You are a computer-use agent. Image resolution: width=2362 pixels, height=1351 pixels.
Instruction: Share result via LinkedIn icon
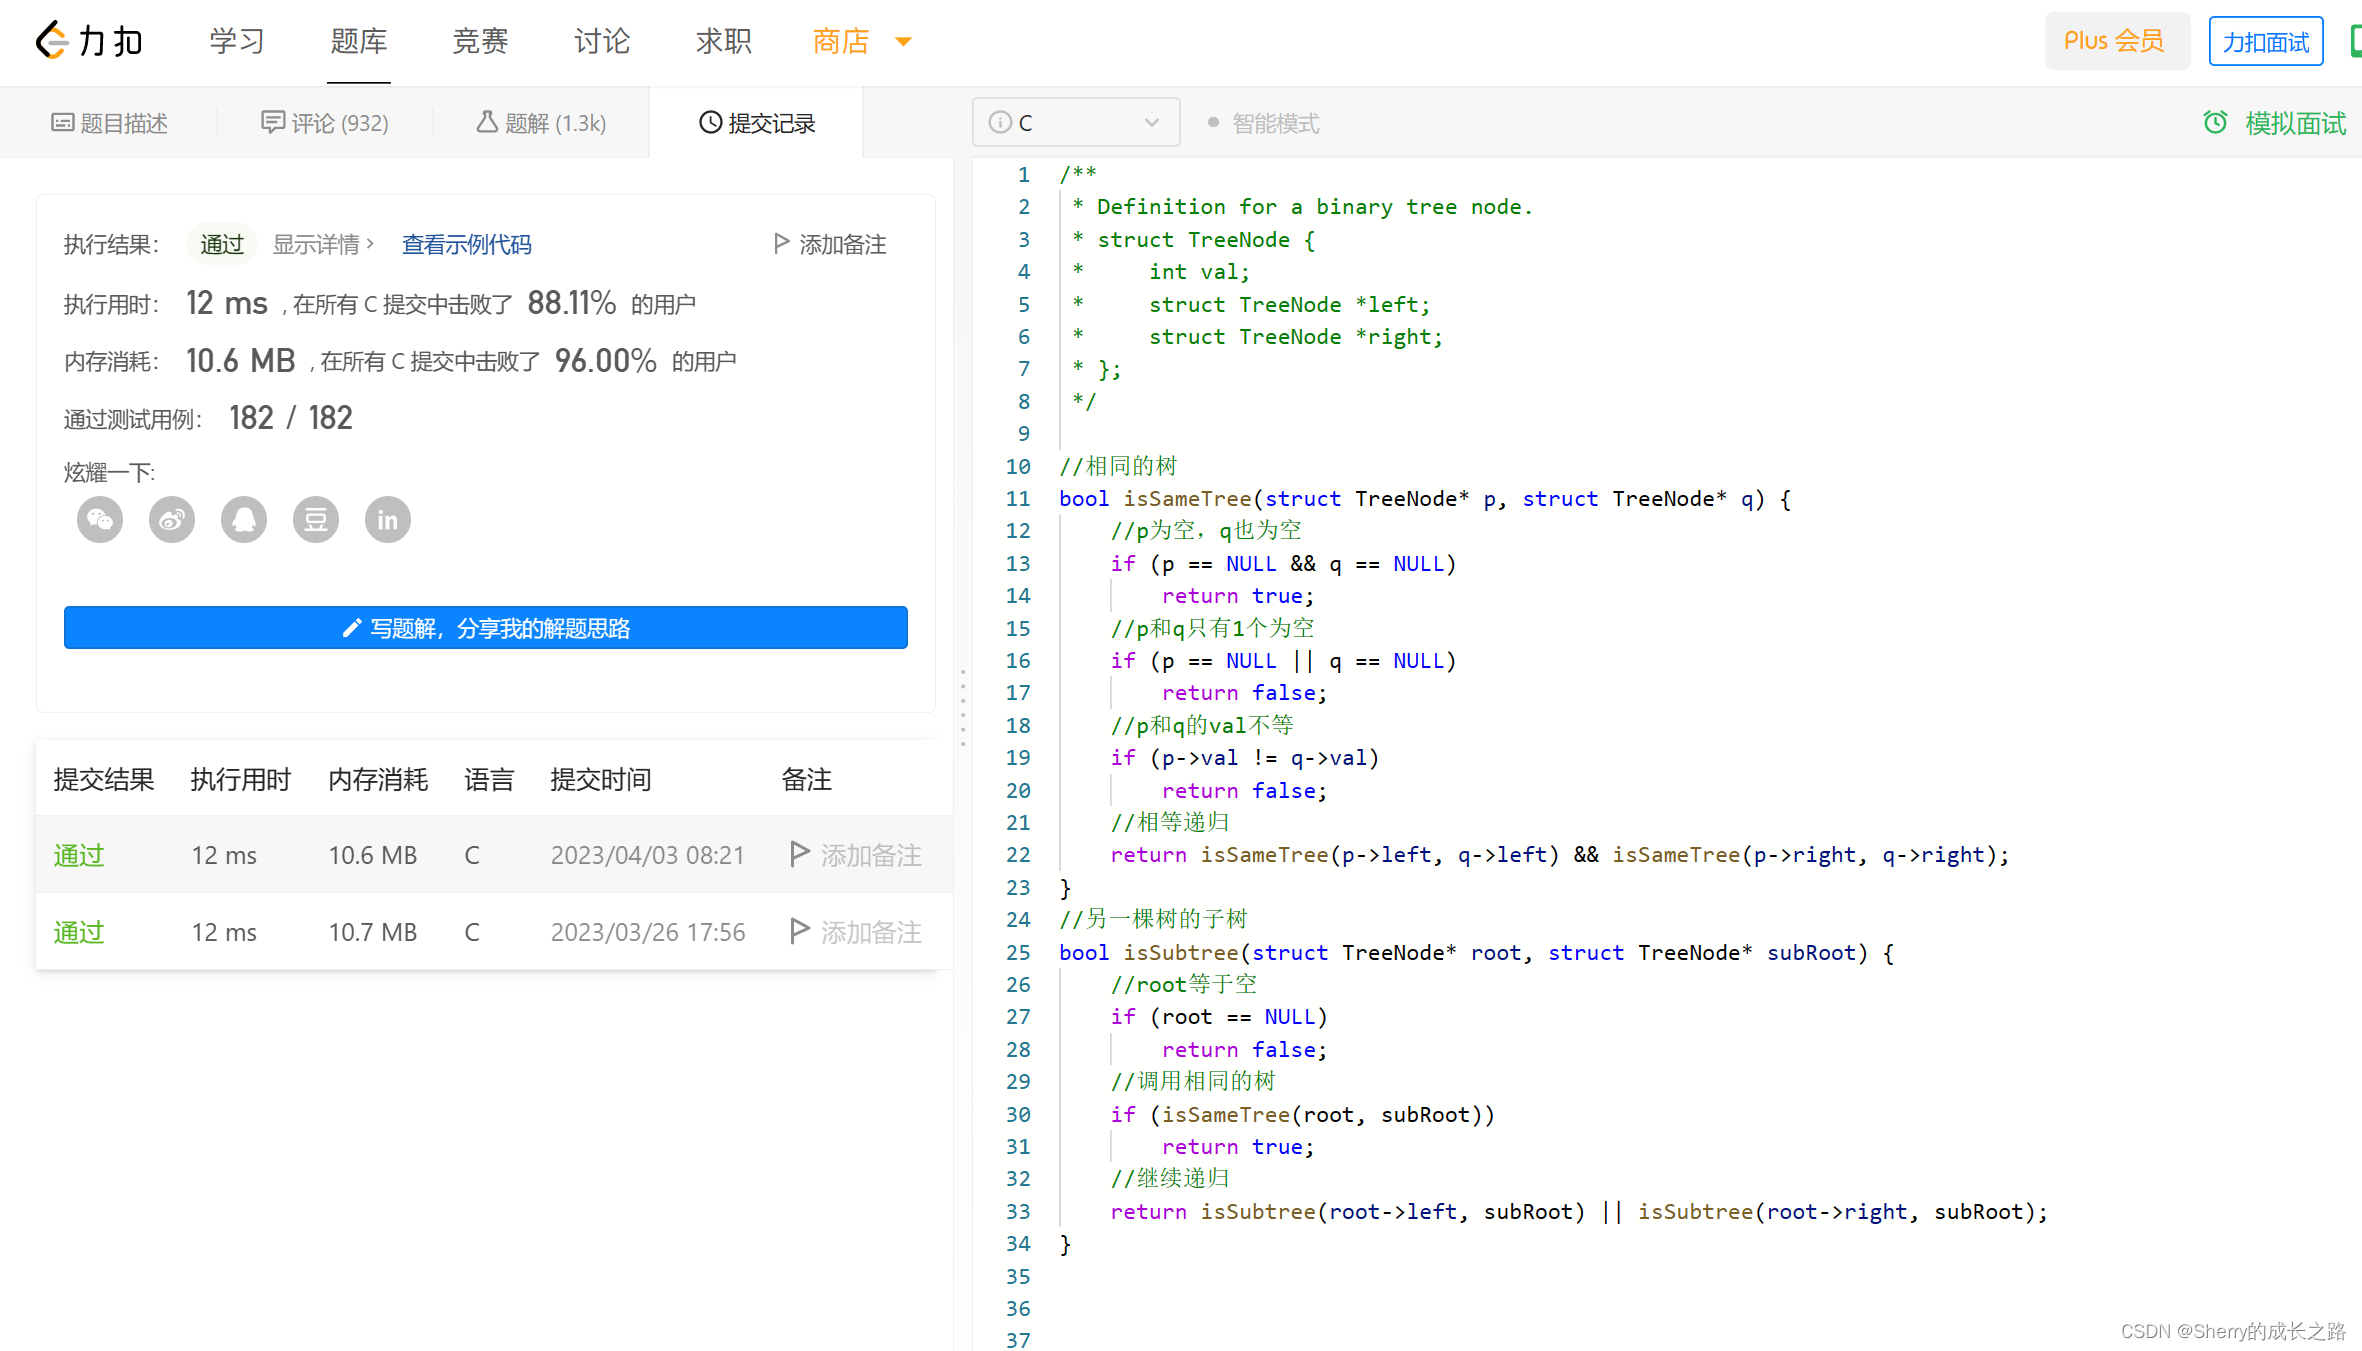(388, 520)
